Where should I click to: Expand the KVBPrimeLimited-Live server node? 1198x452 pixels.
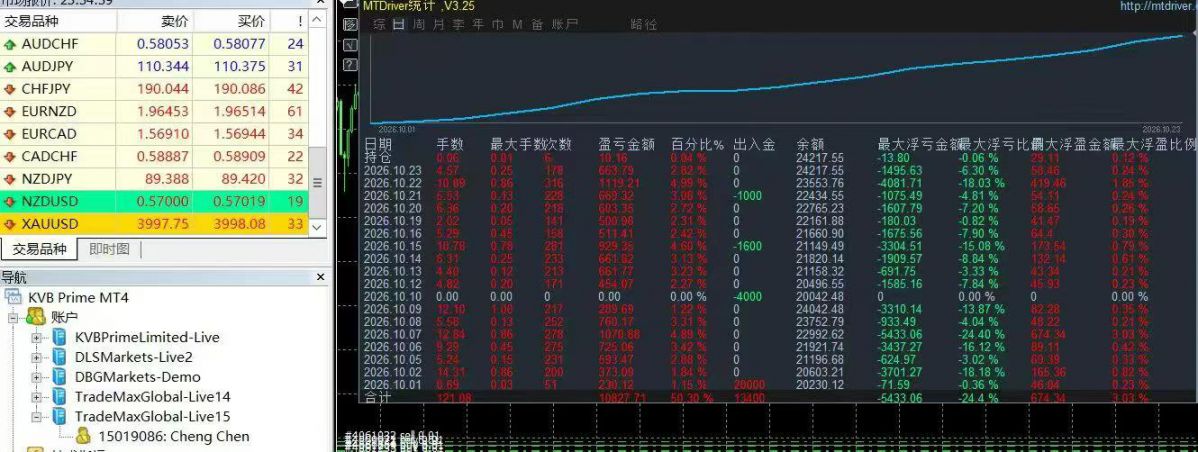37,337
